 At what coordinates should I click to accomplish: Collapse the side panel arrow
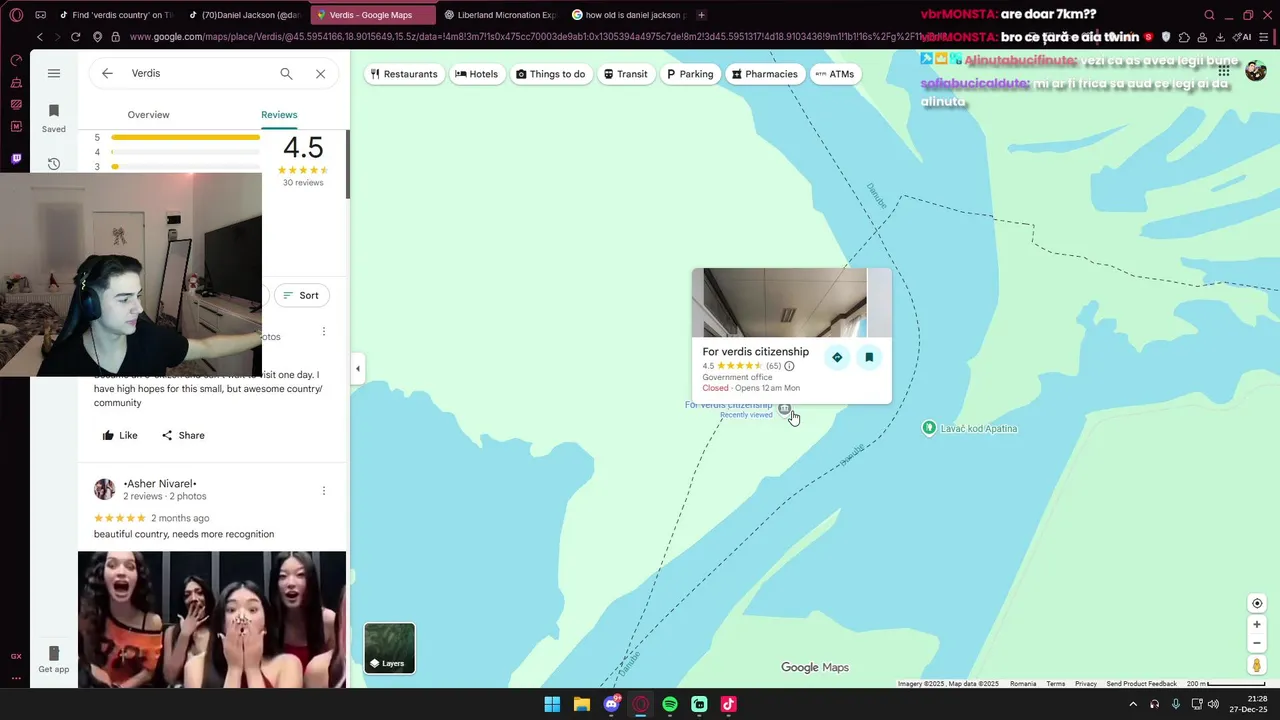pyautogui.click(x=358, y=369)
